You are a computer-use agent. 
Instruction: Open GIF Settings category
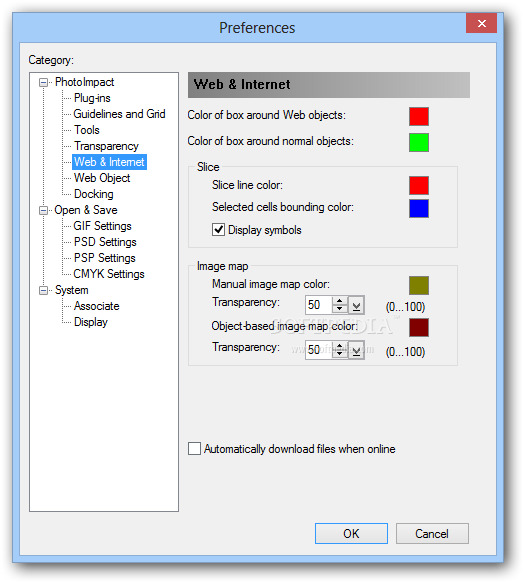click(102, 226)
